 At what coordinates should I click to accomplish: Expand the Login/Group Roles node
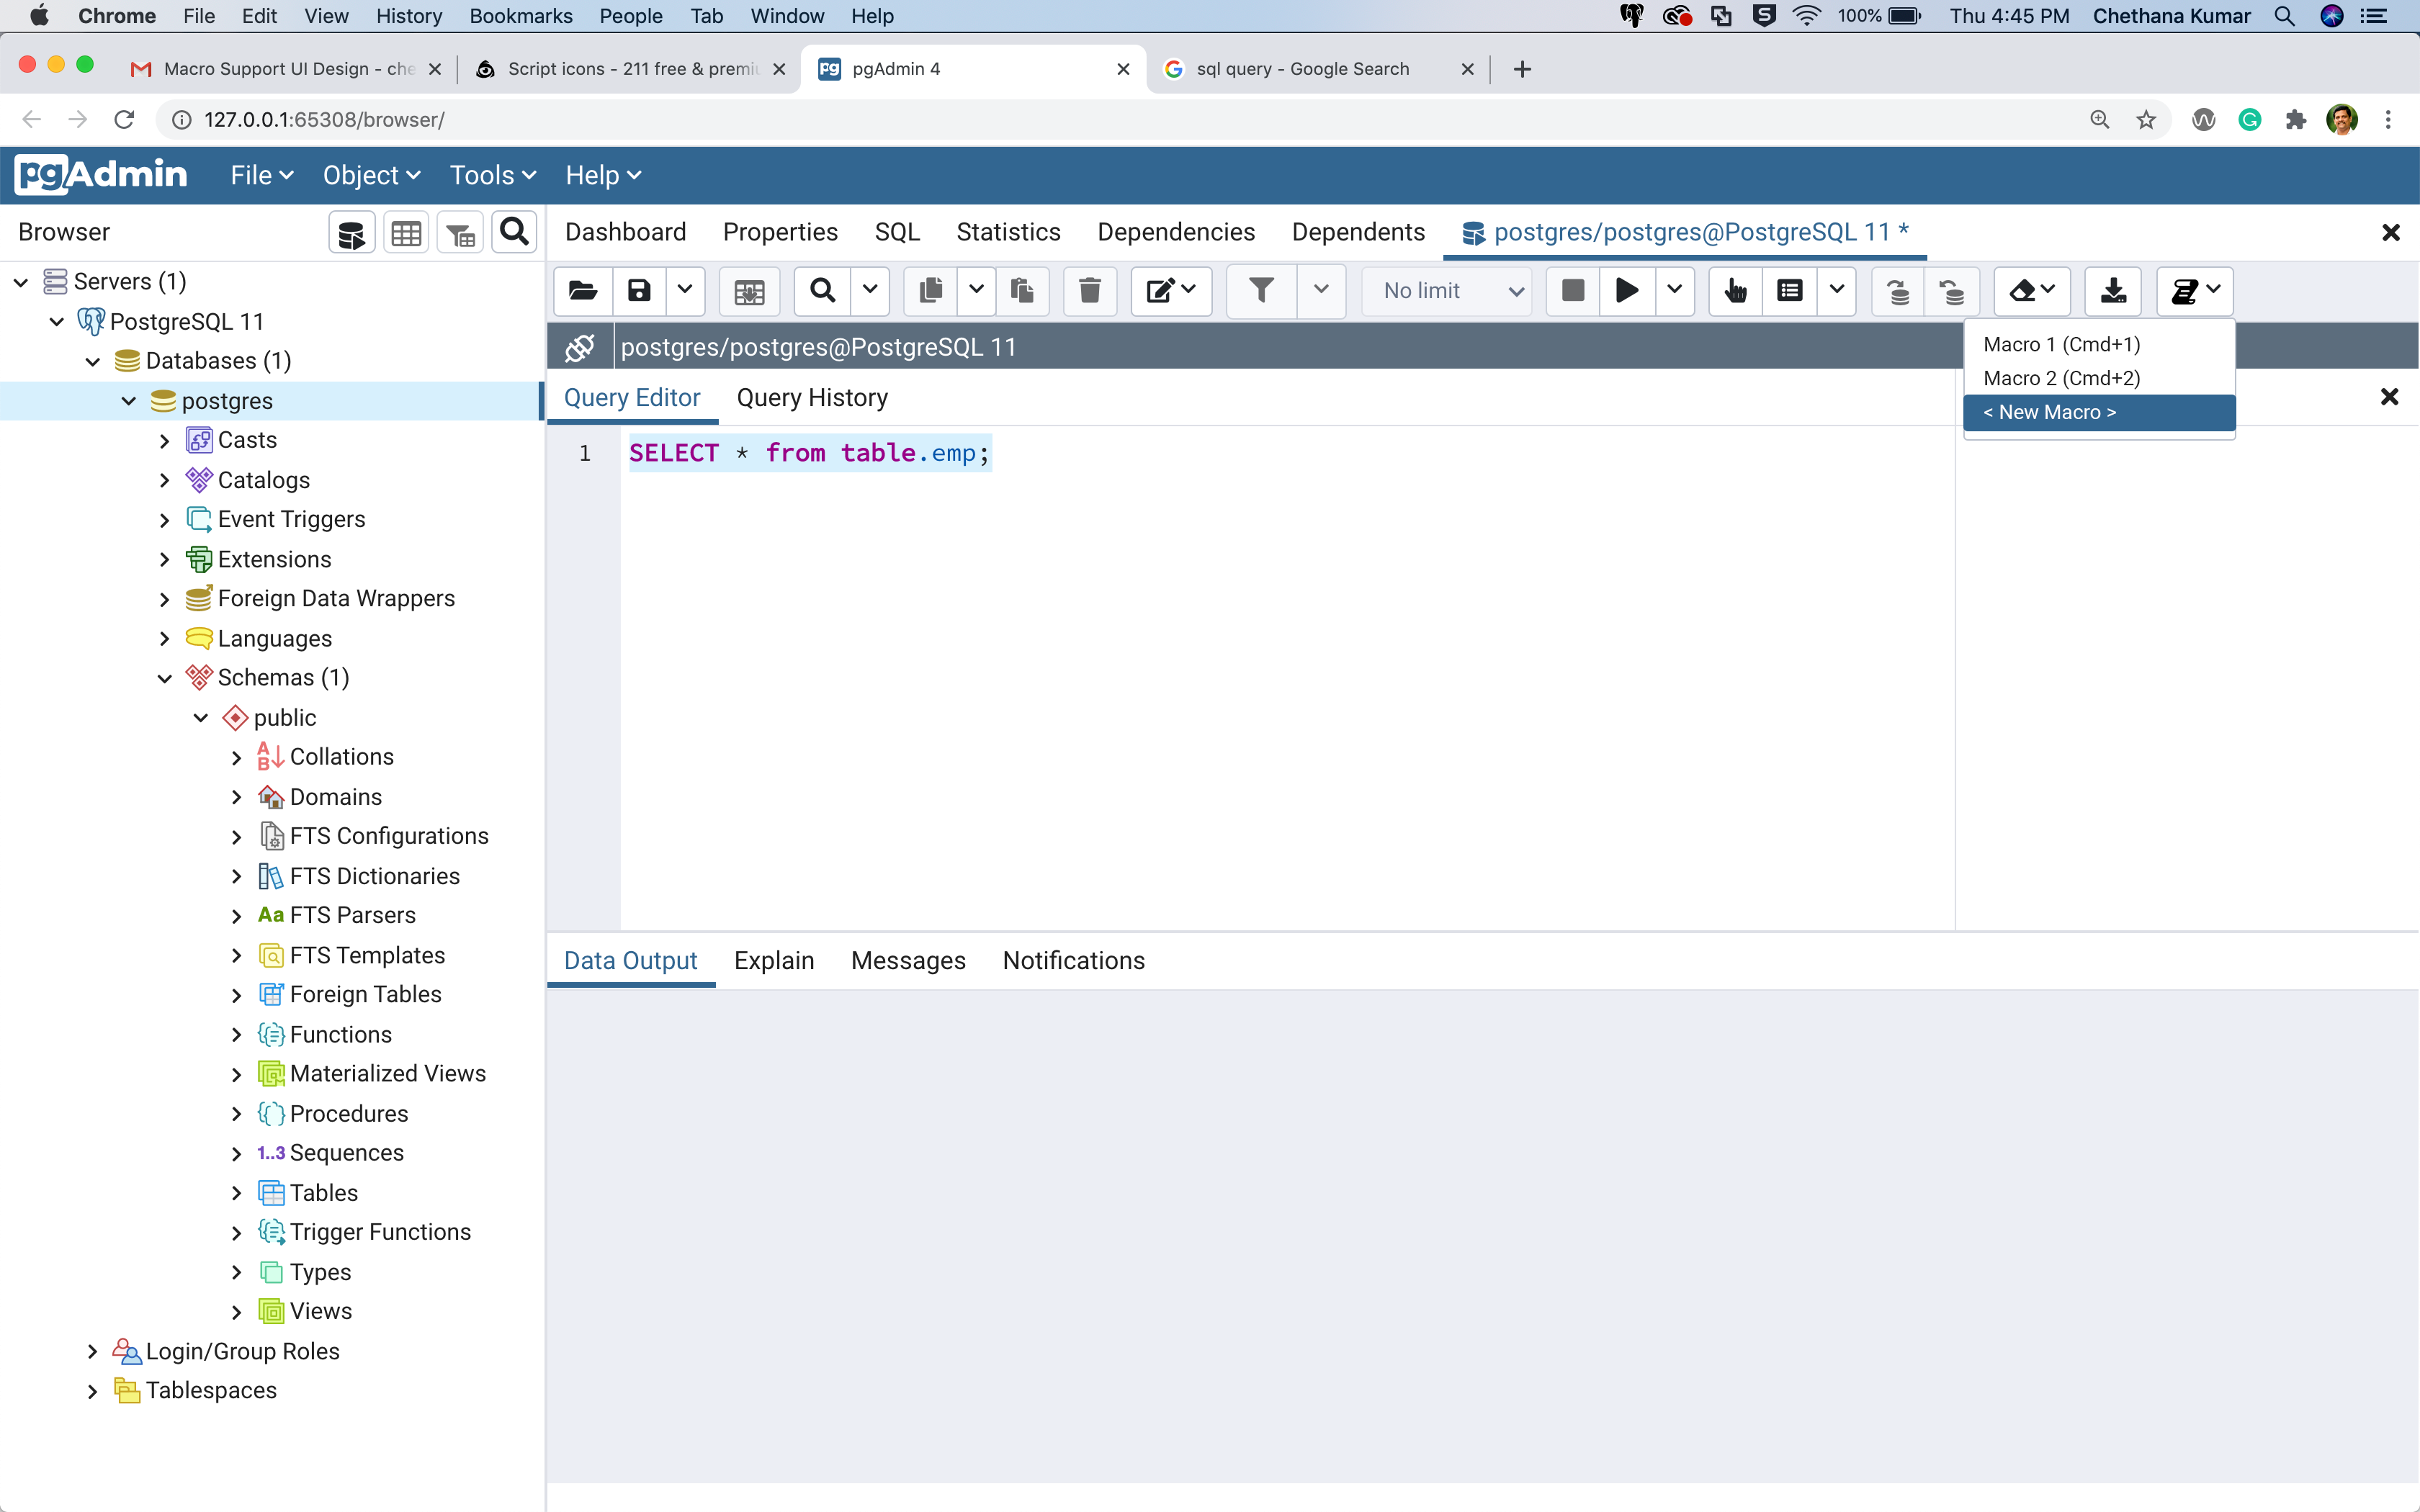coord(93,1351)
